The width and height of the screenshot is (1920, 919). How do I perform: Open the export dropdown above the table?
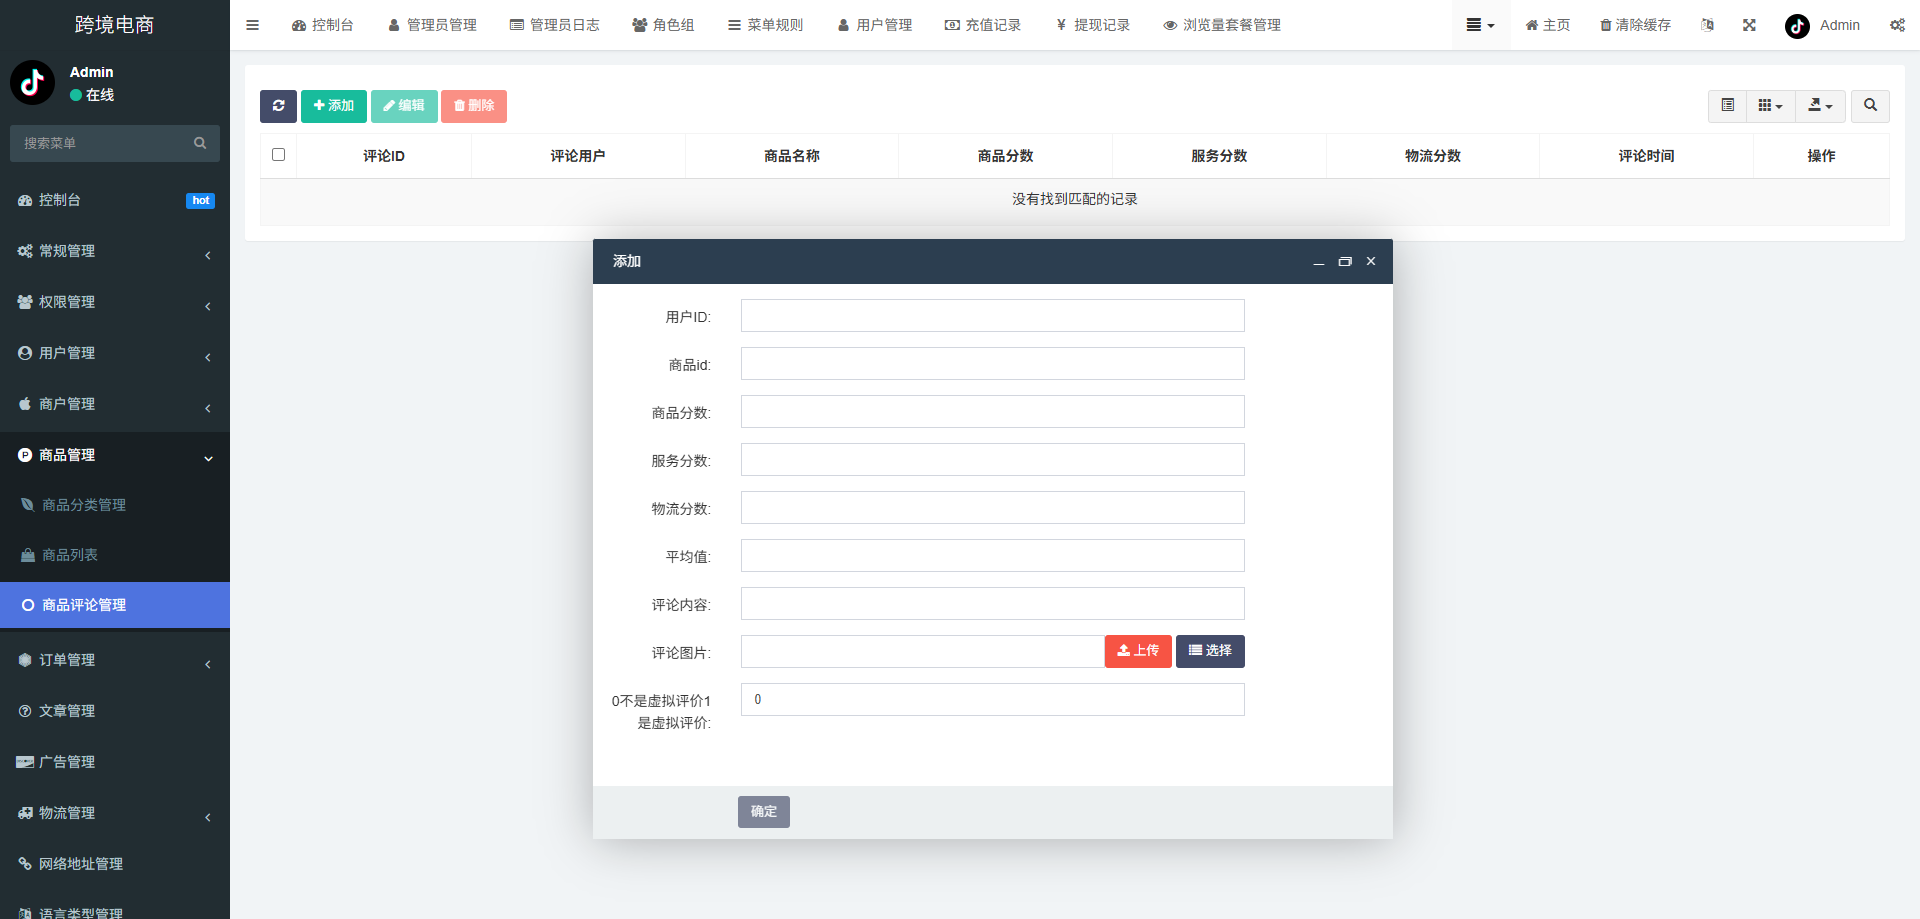click(x=1820, y=106)
